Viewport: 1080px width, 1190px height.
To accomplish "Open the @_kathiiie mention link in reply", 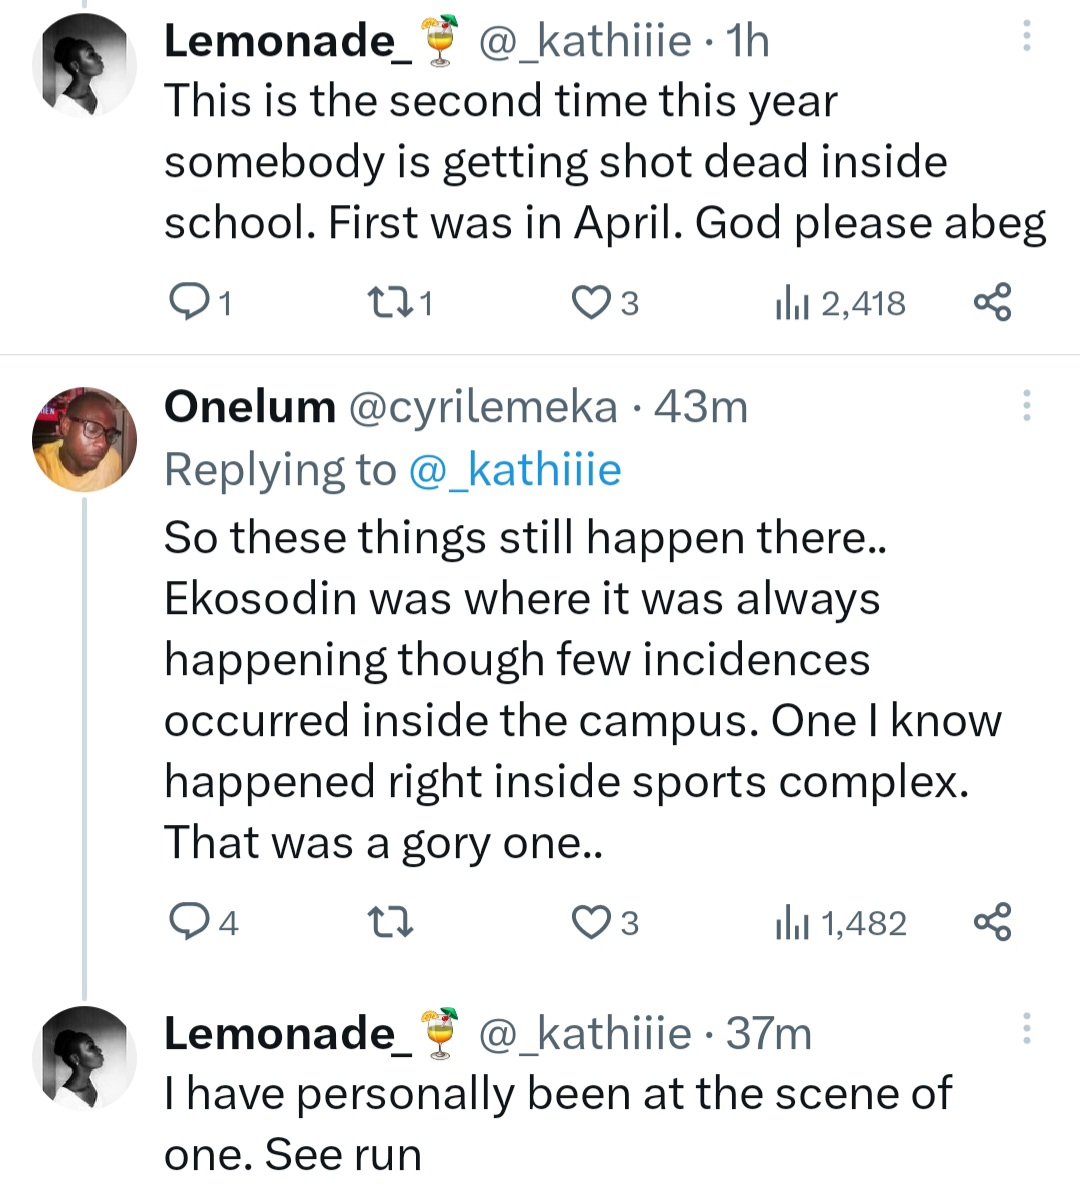I will point(515,469).
